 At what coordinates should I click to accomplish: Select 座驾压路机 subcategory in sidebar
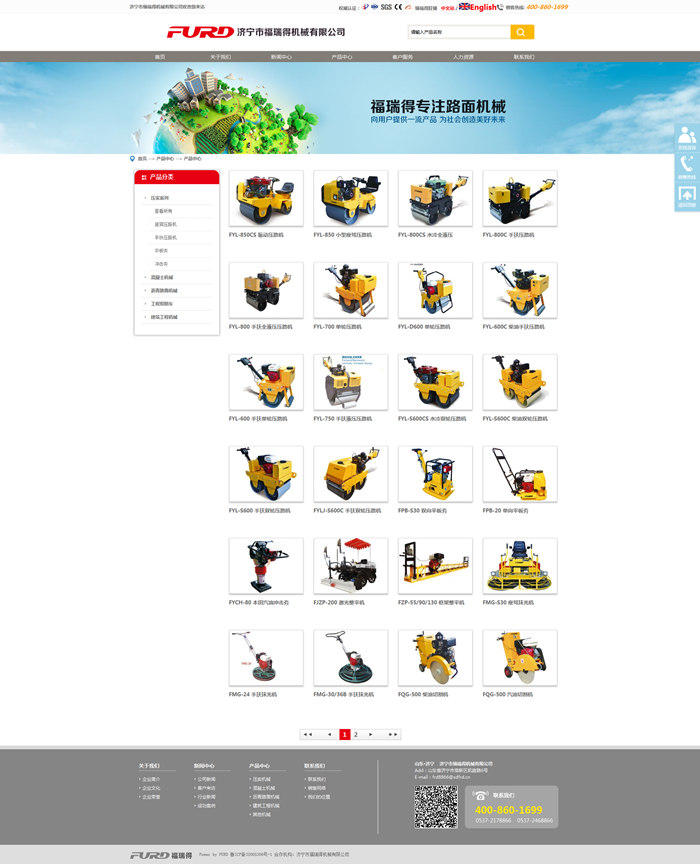pos(165,224)
